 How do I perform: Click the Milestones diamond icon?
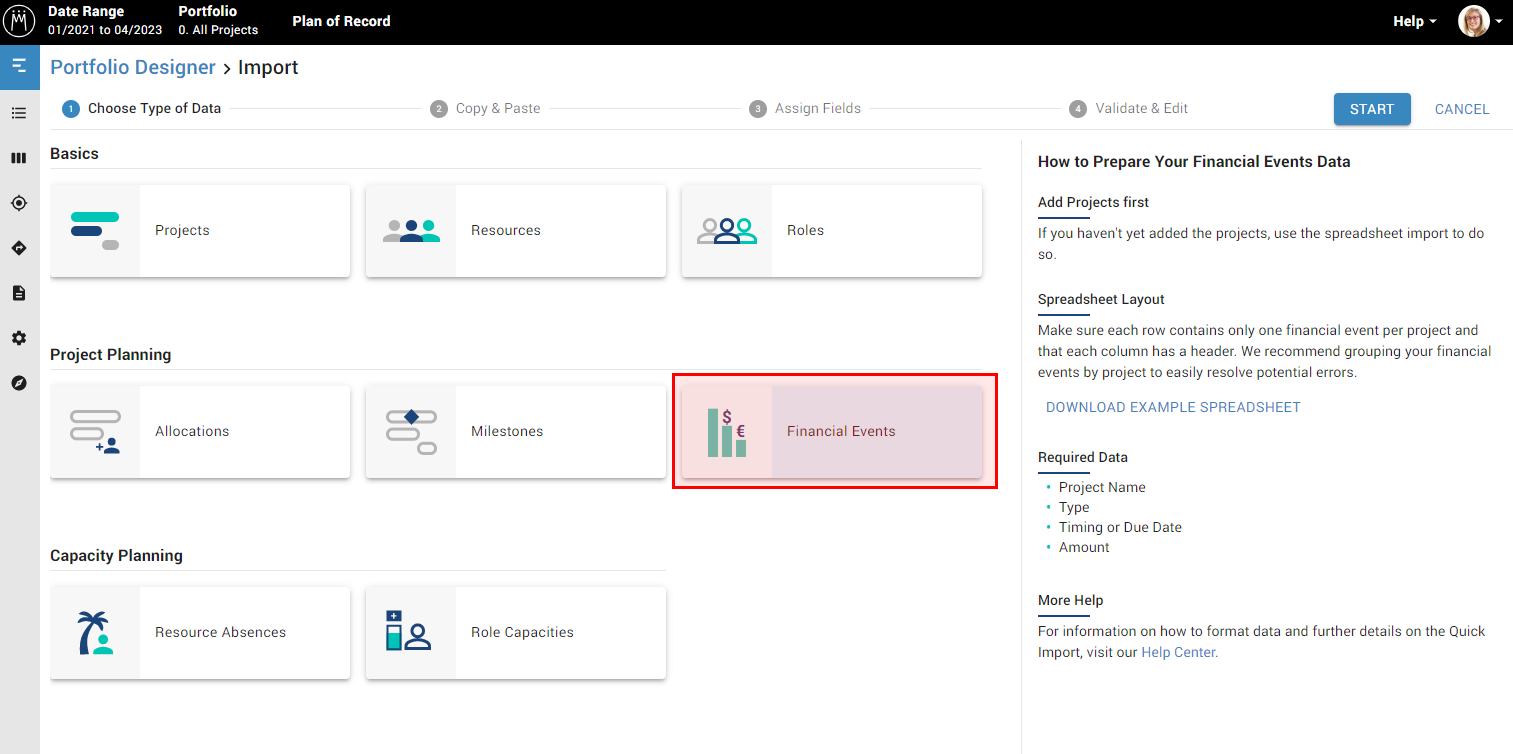point(411,431)
